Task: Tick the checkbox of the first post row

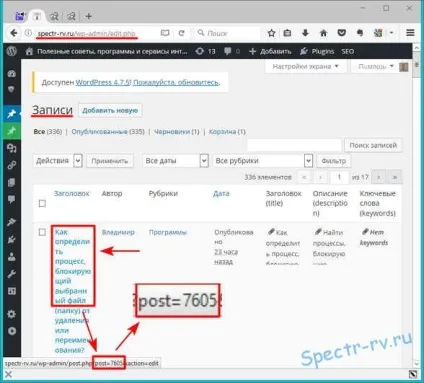Action: (x=42, y=232)
